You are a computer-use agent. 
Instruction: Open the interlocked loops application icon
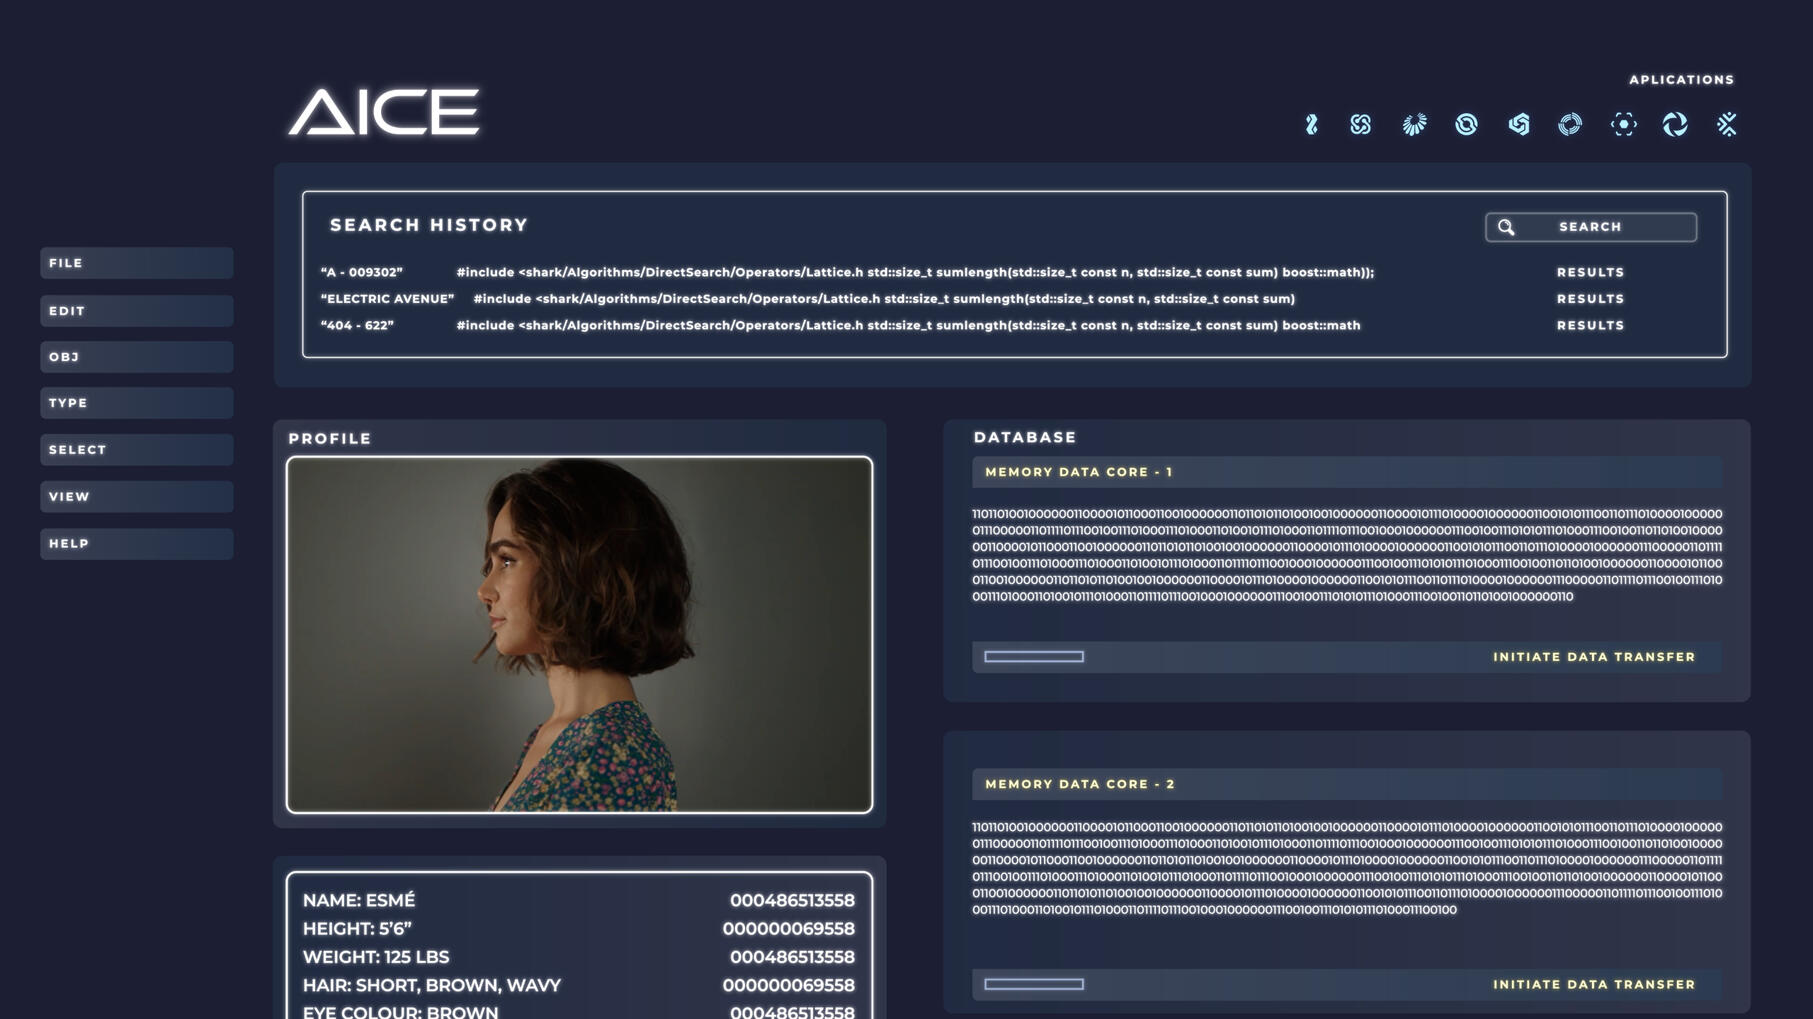1361,124
